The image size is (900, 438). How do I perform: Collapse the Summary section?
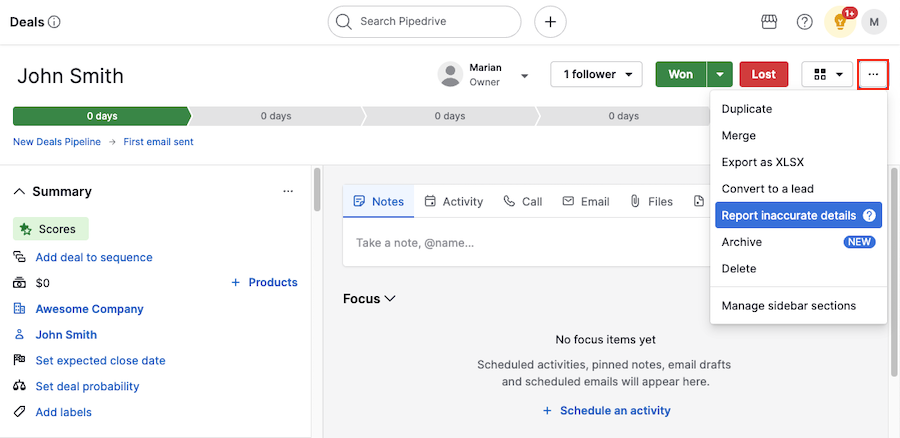[x=19, y=191]
